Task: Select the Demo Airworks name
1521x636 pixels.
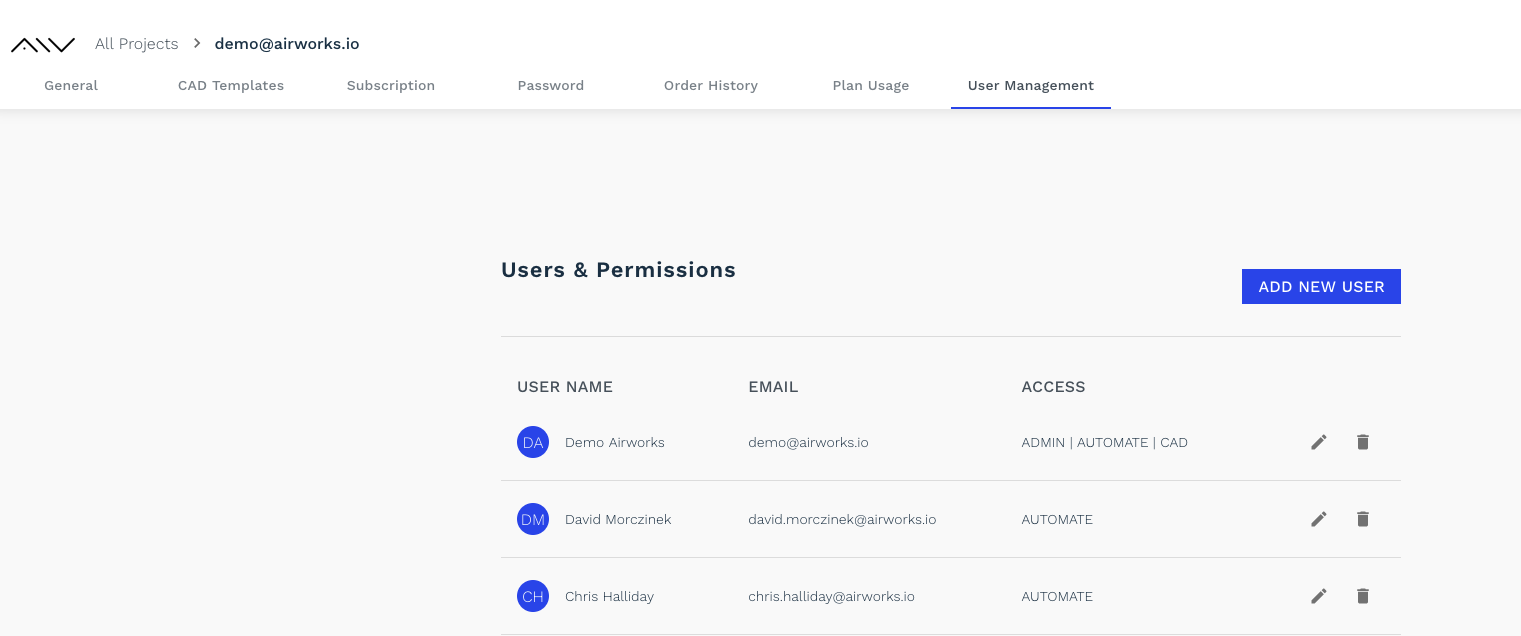Action: [615, 442]
